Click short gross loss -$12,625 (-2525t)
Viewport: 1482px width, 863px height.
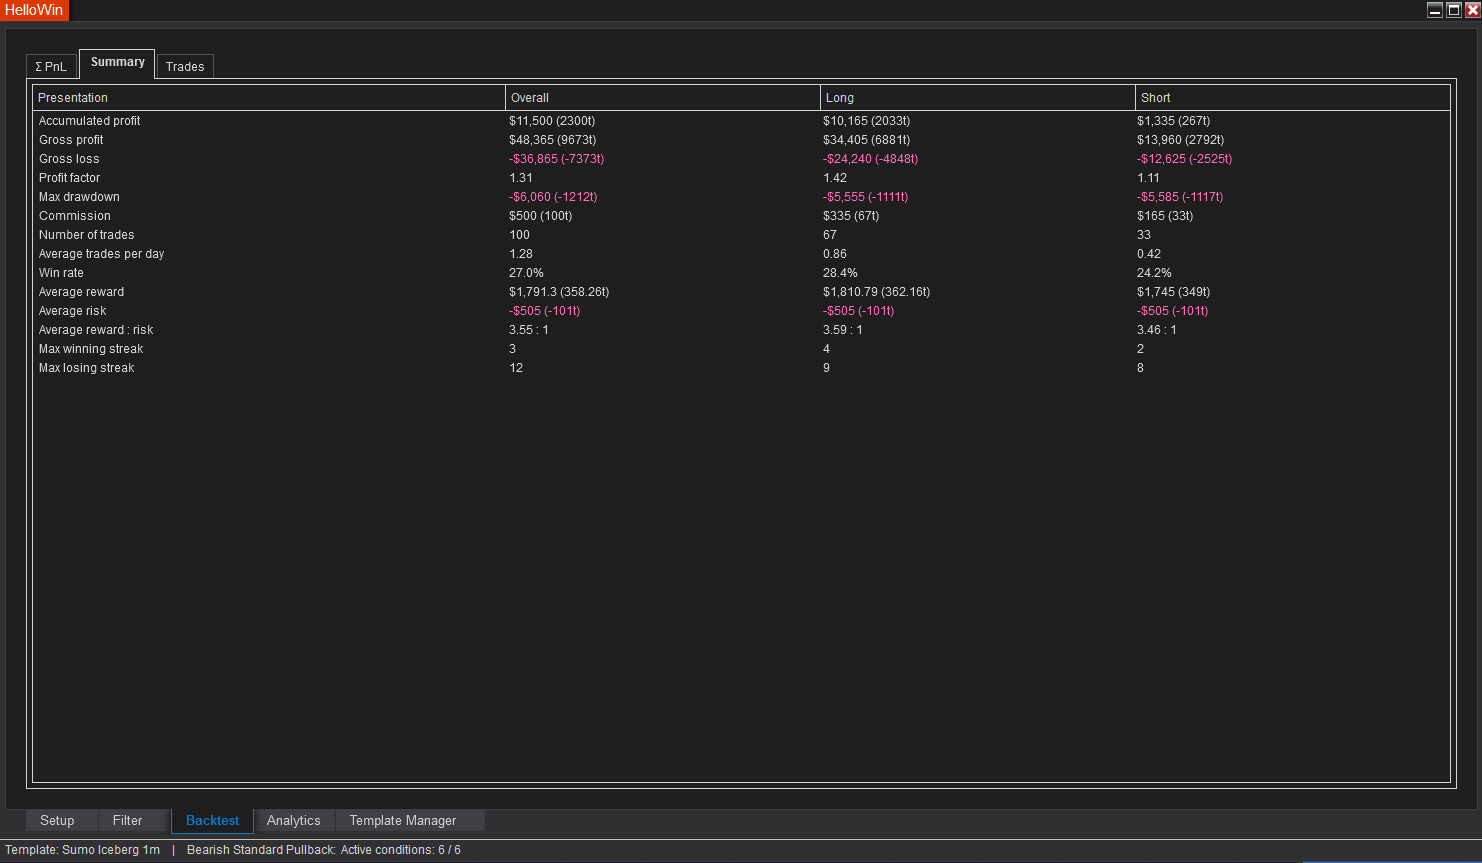1185,159
